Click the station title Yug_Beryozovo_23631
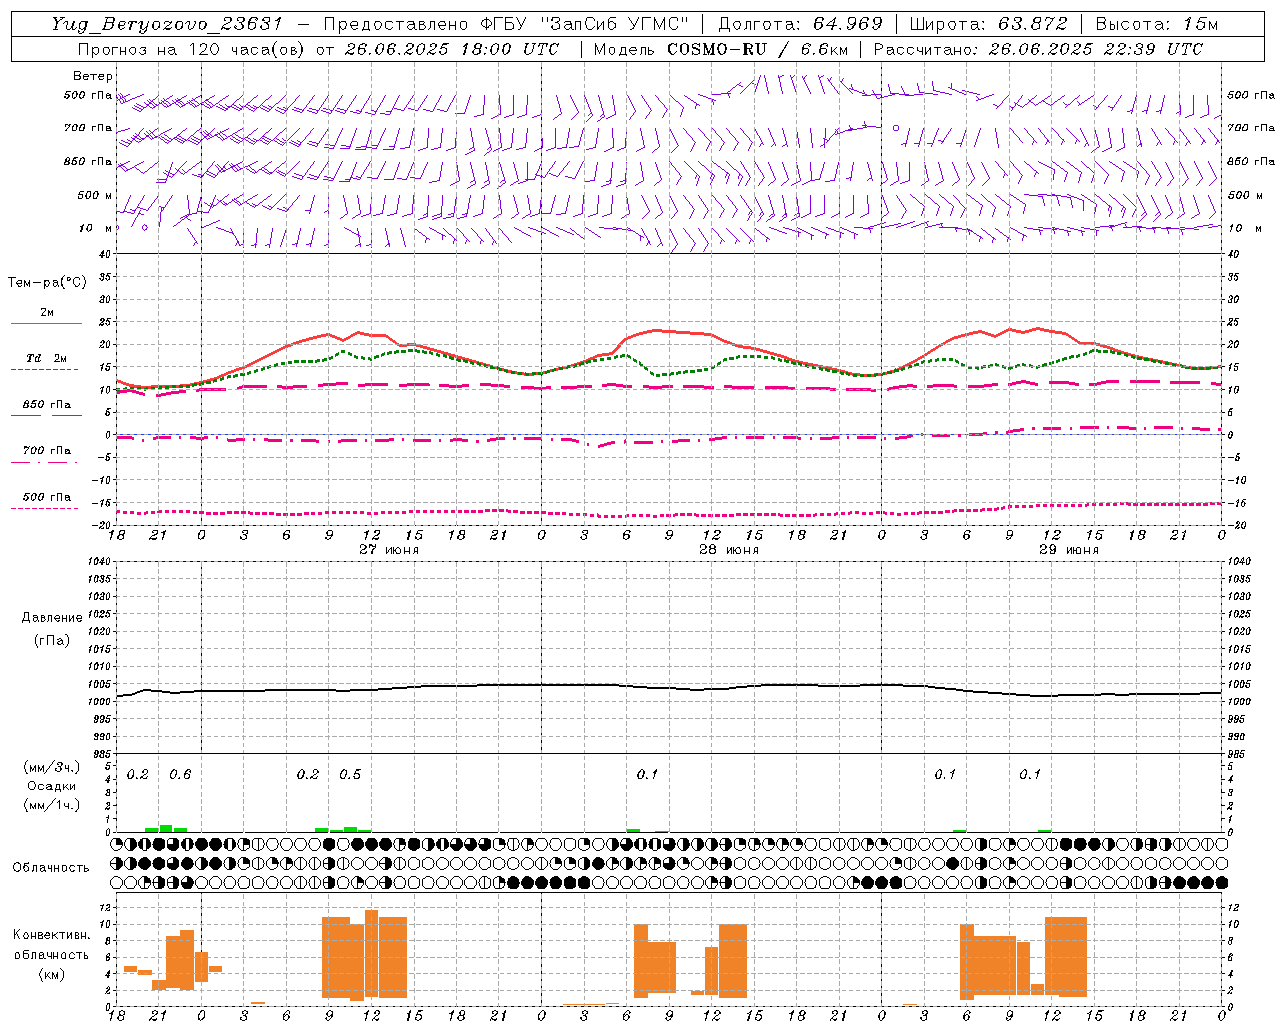1280x1024 pixels. [167, 24]
